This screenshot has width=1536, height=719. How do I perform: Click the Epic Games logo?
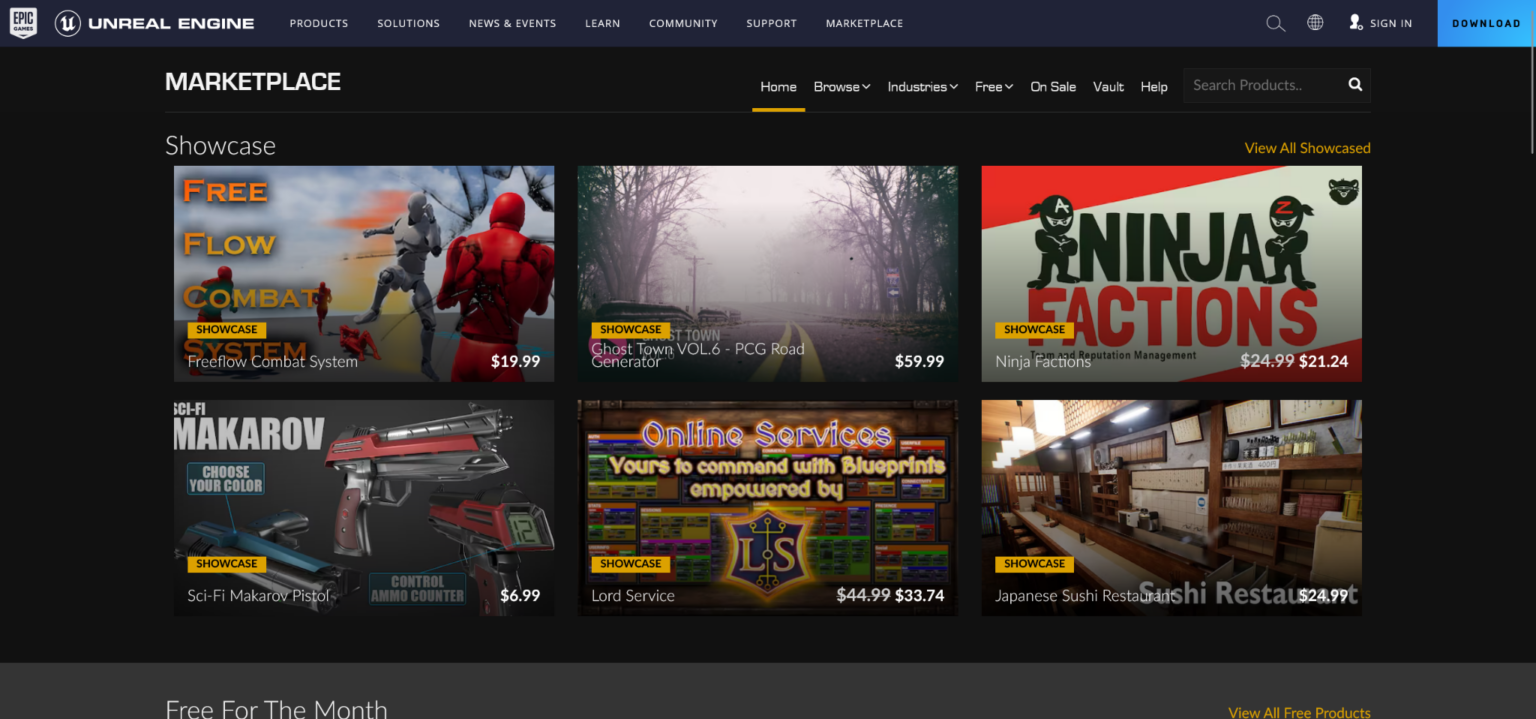coord(22,22)
